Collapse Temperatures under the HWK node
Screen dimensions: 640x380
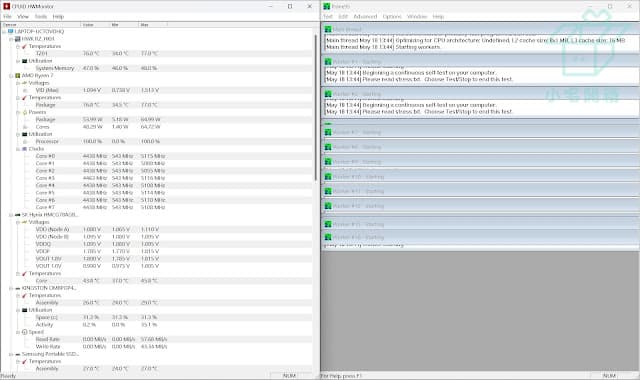(18, 46)
